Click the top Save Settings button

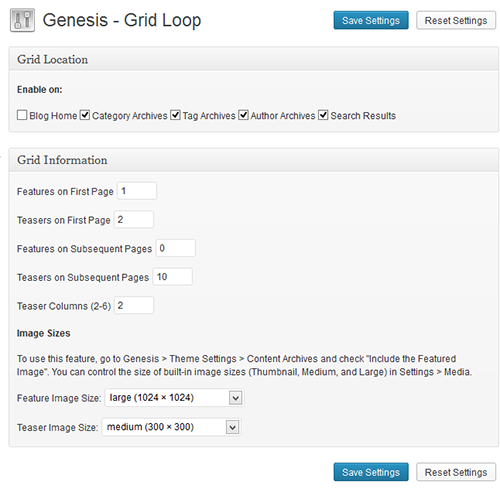tap(371, 20)
